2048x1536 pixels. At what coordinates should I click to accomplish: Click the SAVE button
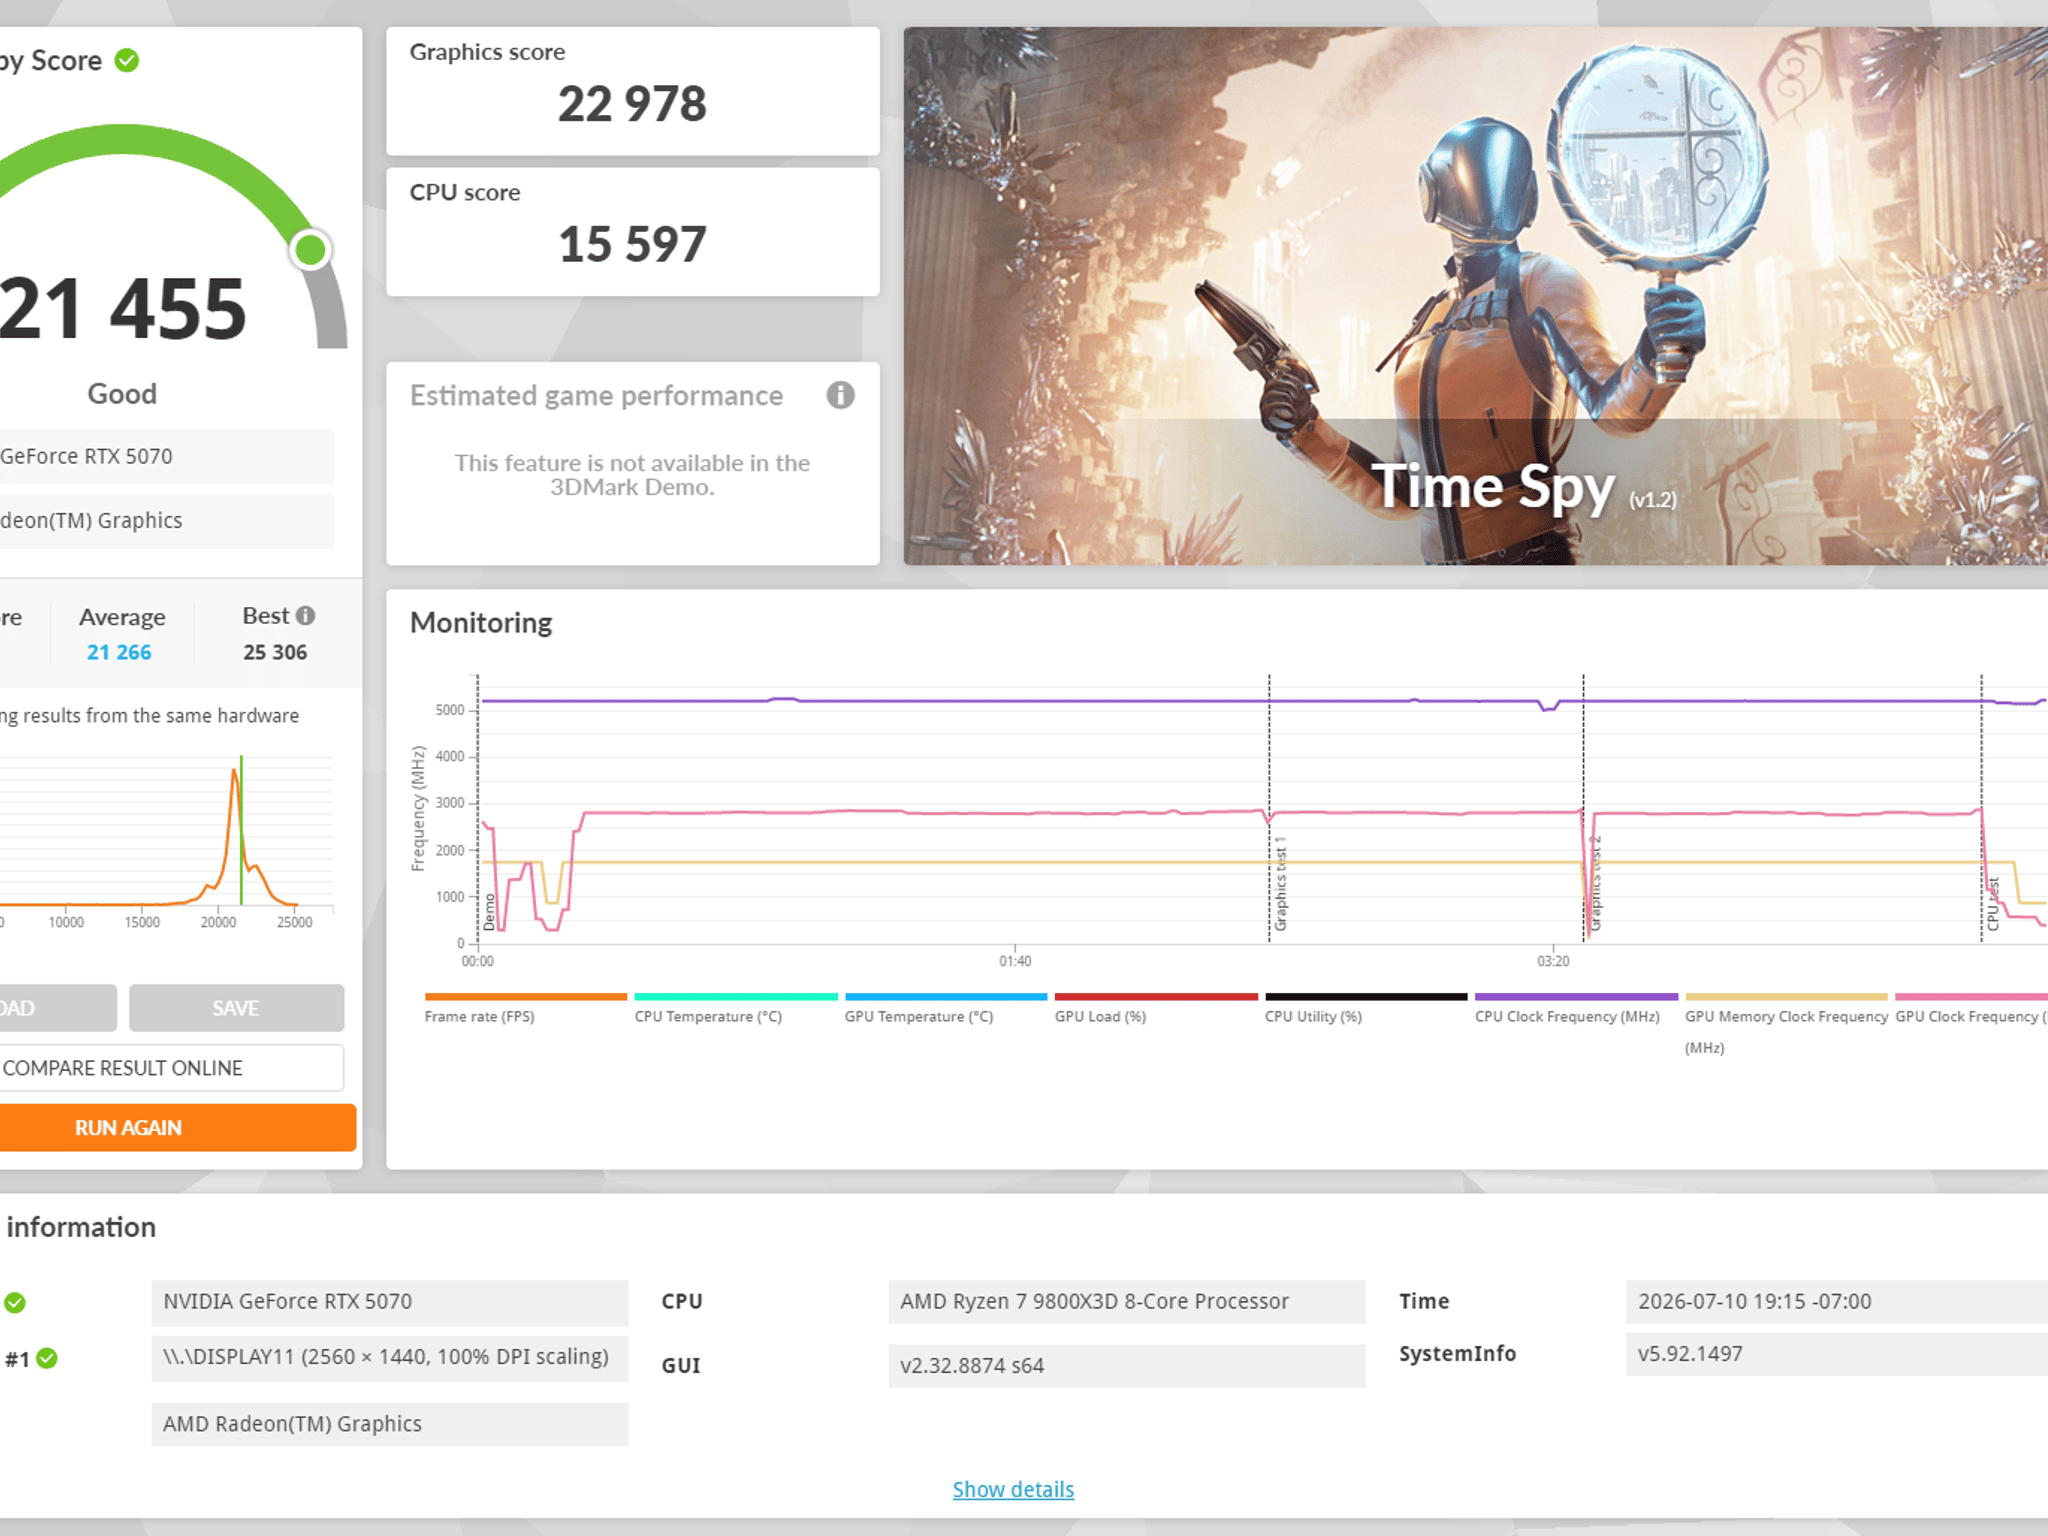coord(236,1008)
